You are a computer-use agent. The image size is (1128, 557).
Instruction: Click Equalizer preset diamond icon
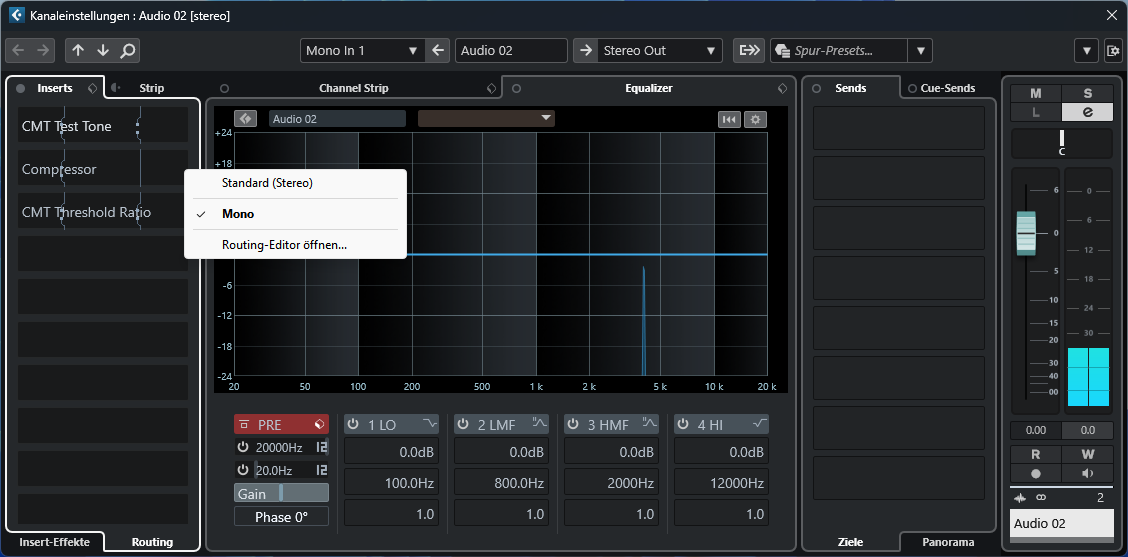click(783, 89)
